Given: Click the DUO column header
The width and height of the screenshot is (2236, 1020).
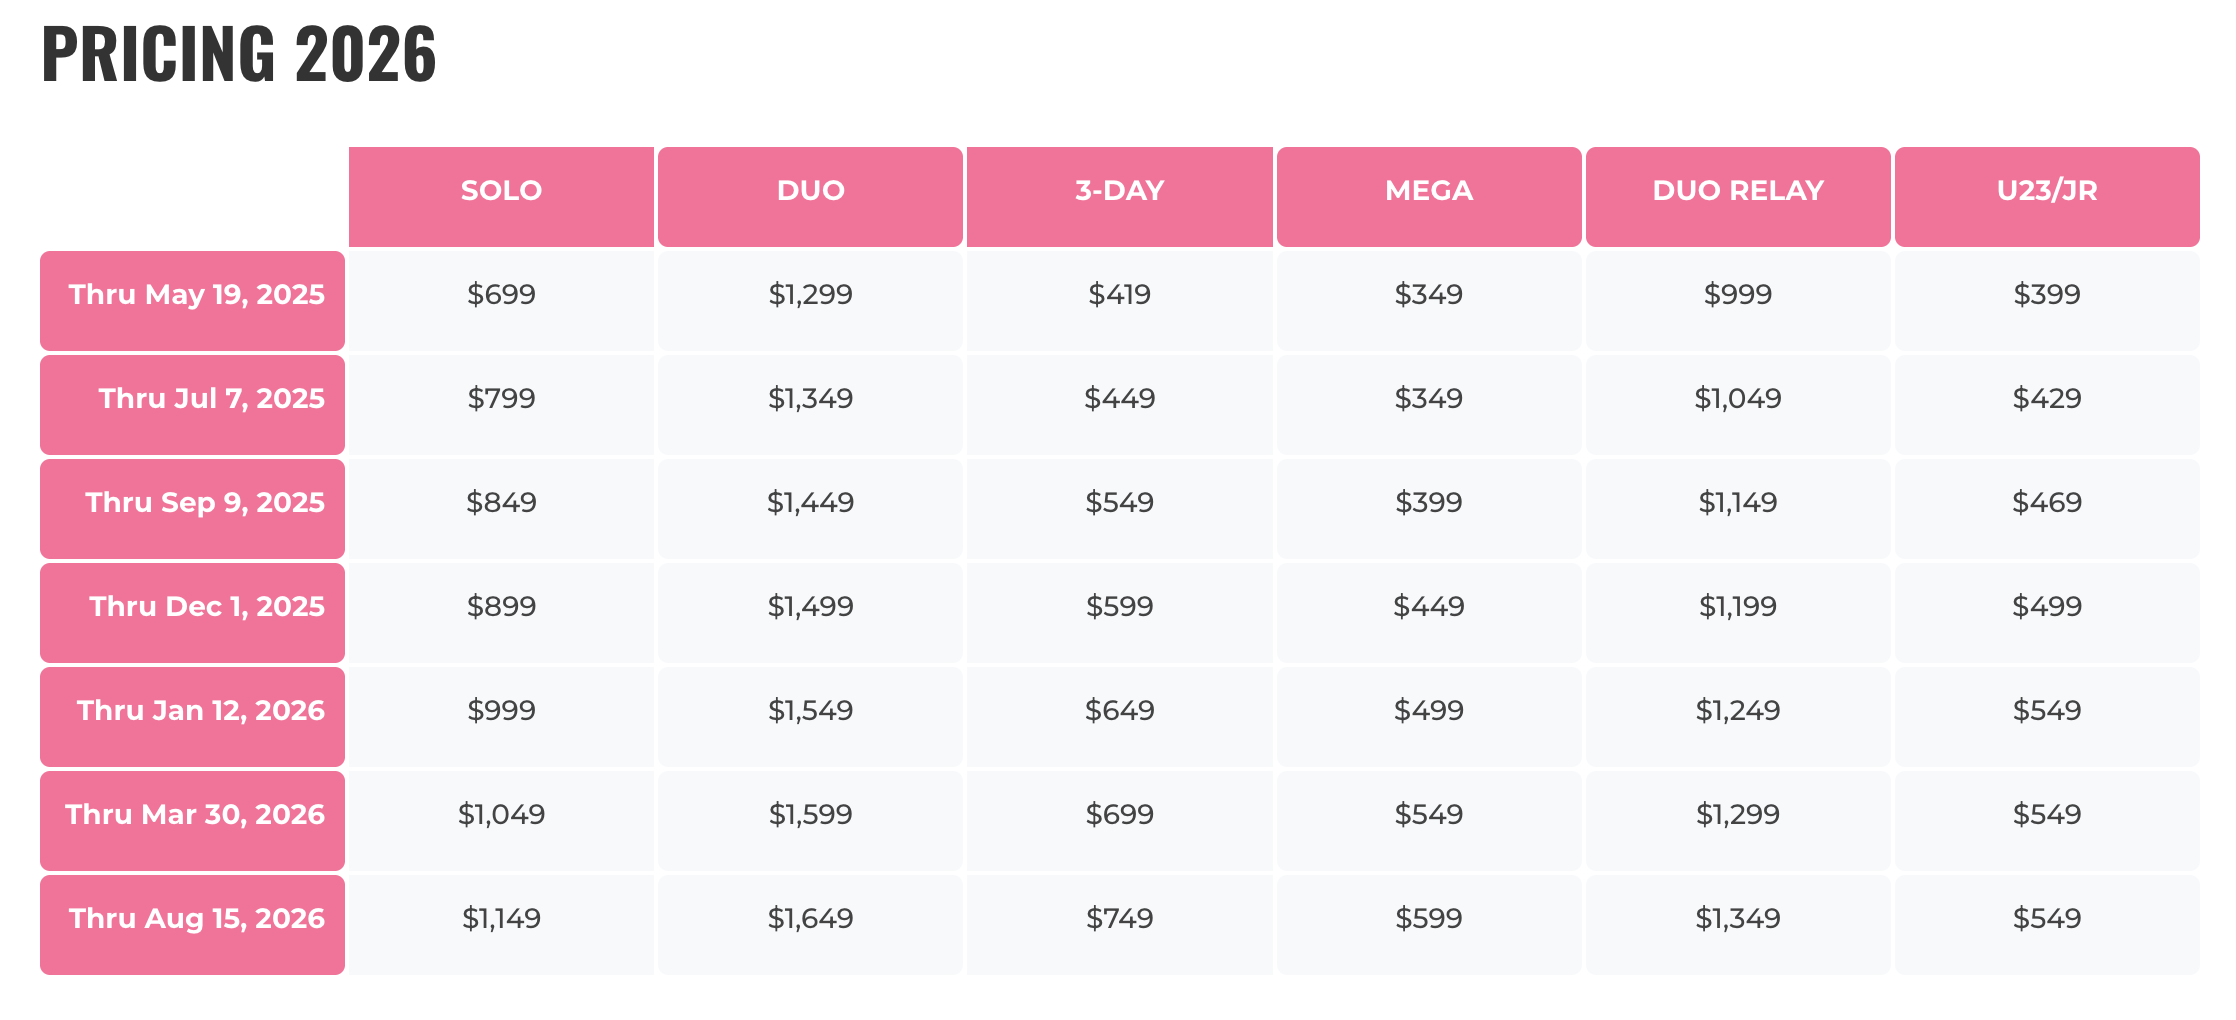Looking at the screenshot, I should click(810, 191).
